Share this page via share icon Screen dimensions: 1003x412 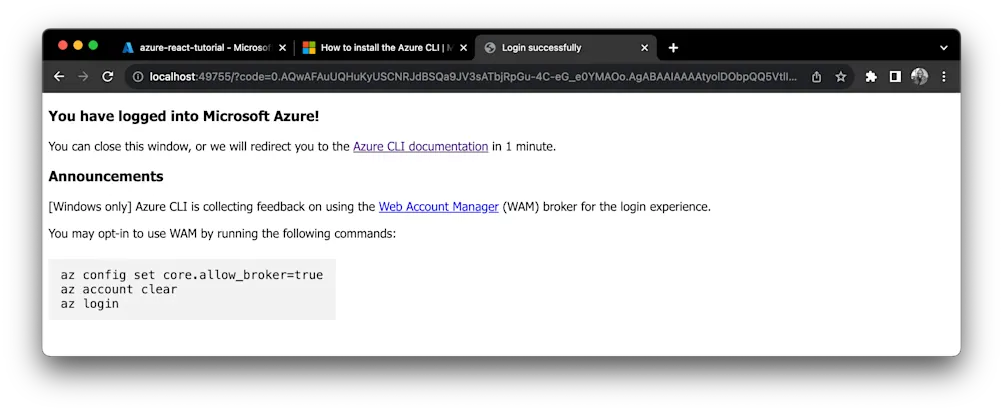pyautogui.click(x=816, y=77)
